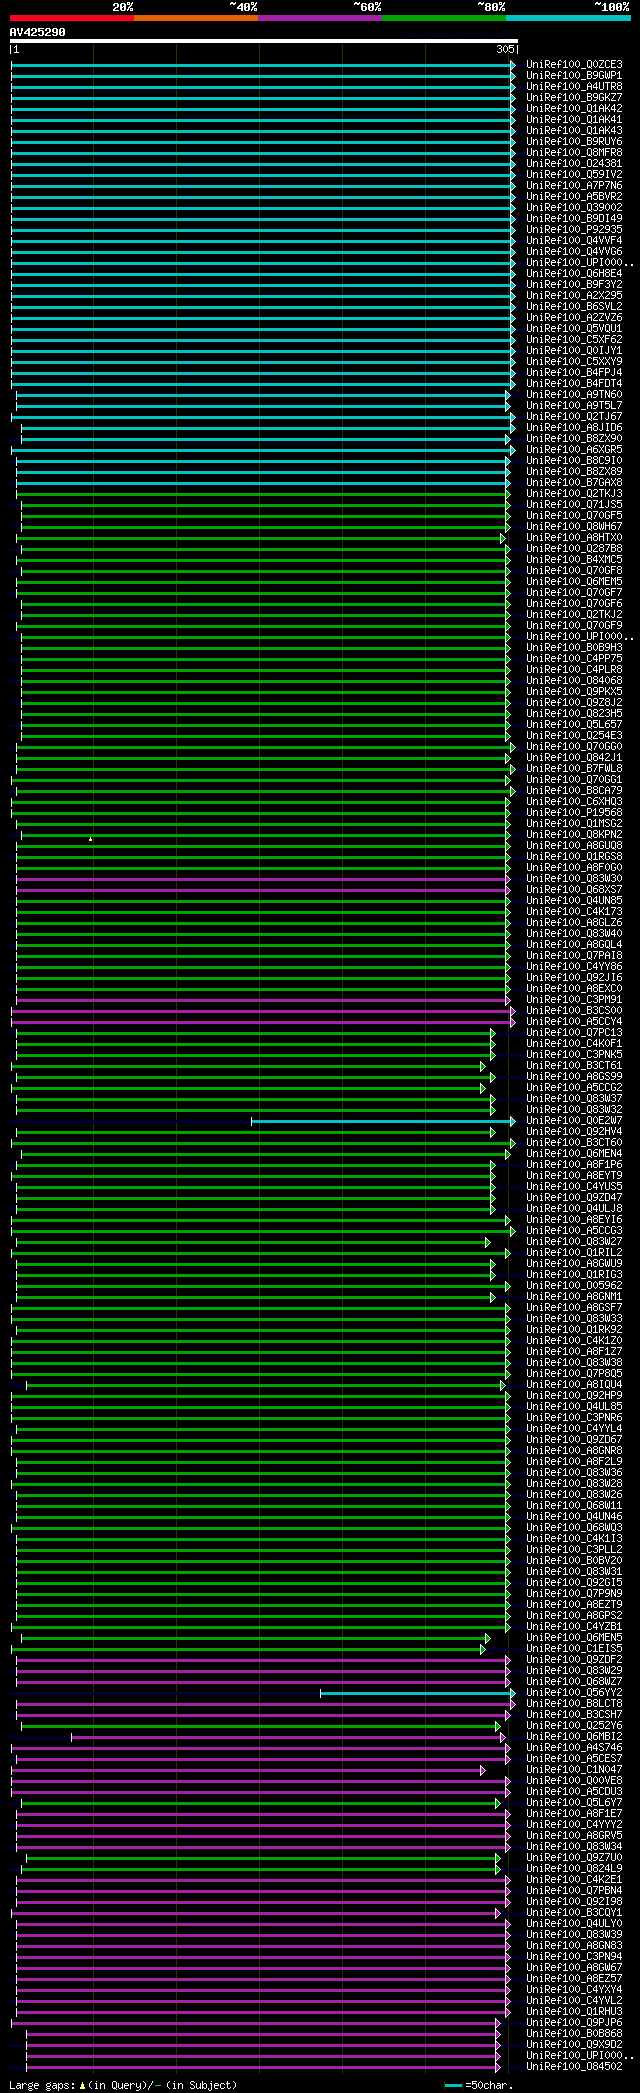Select label UniRef100_O84068

(x=574, y=681)
